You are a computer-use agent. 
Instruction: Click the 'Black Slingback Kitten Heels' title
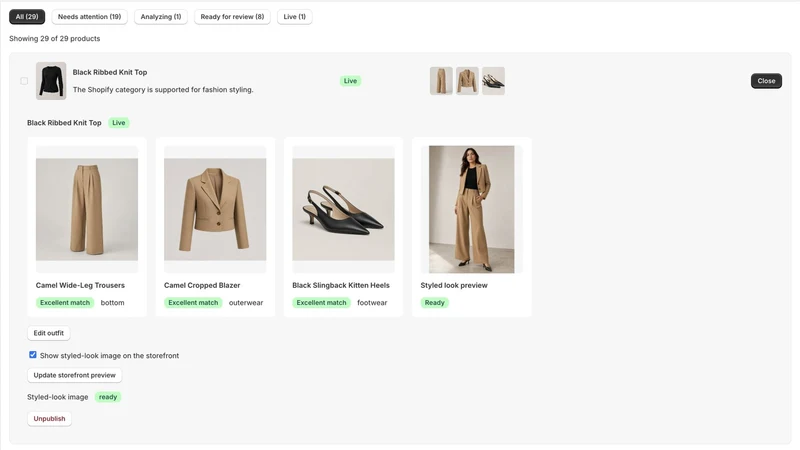[x=341, y=285]
